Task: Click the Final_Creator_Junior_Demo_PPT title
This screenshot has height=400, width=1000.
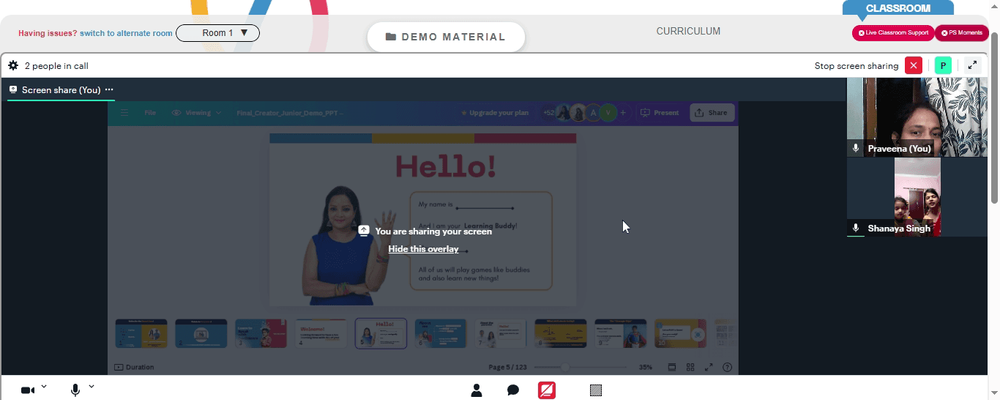Action: point(290,113)
